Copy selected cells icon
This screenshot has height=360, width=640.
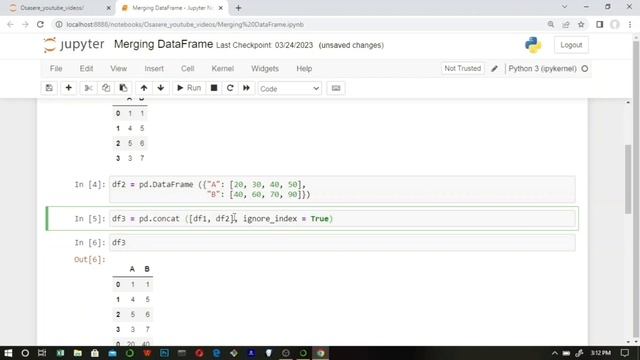tap(106, 88)
